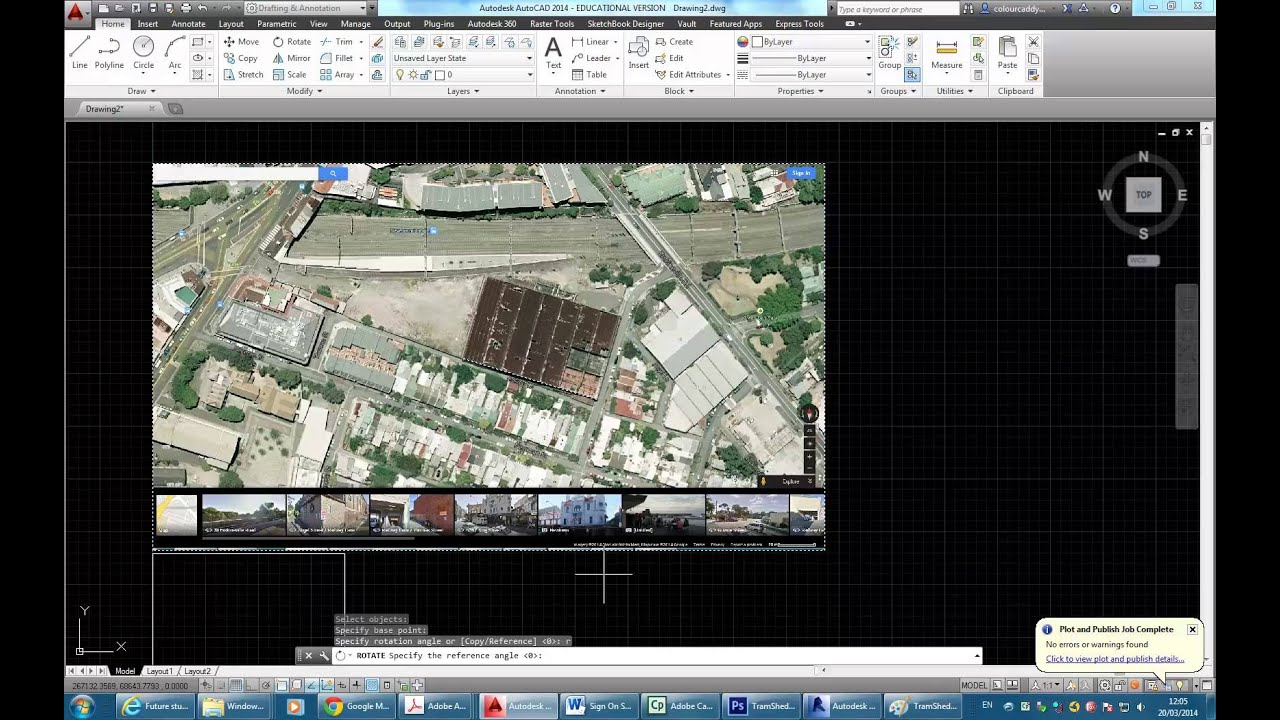Click the Trim tool

(x=337, y=42)
